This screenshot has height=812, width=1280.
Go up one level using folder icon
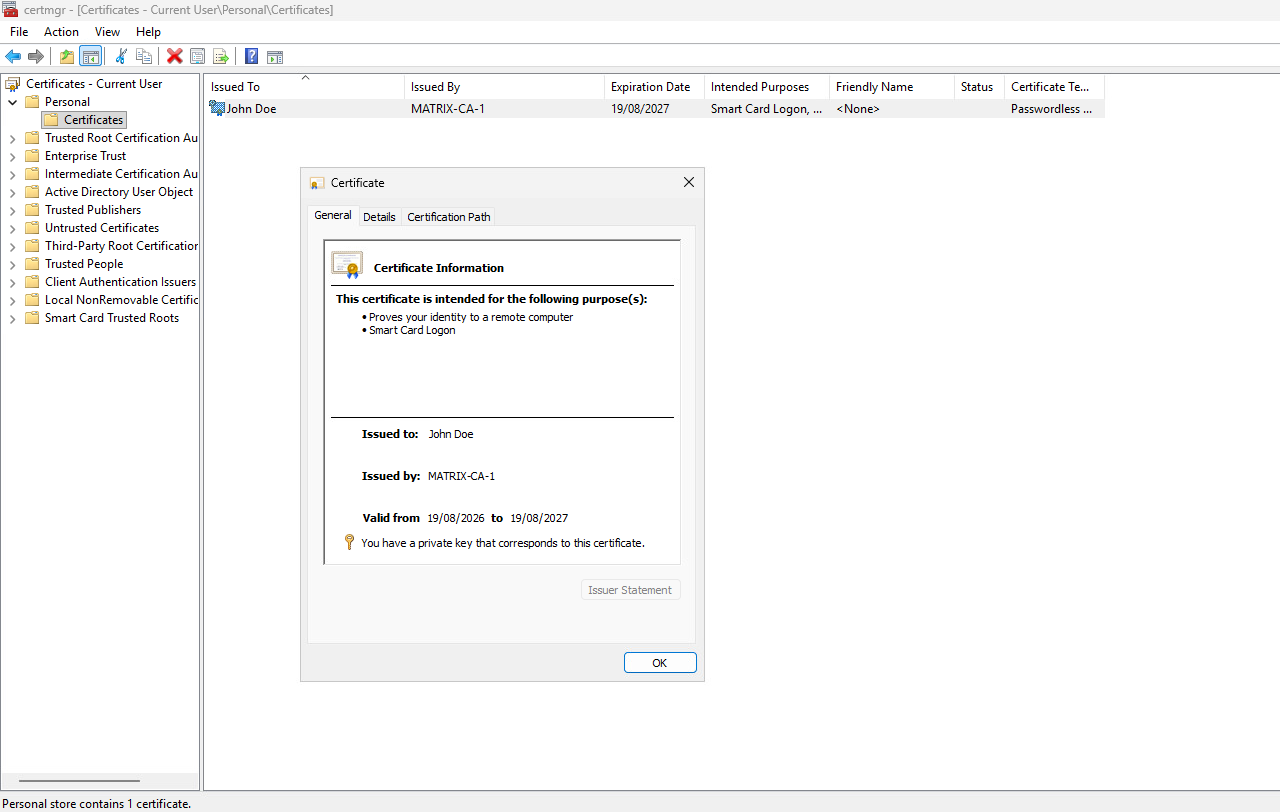tap(67, 56)
